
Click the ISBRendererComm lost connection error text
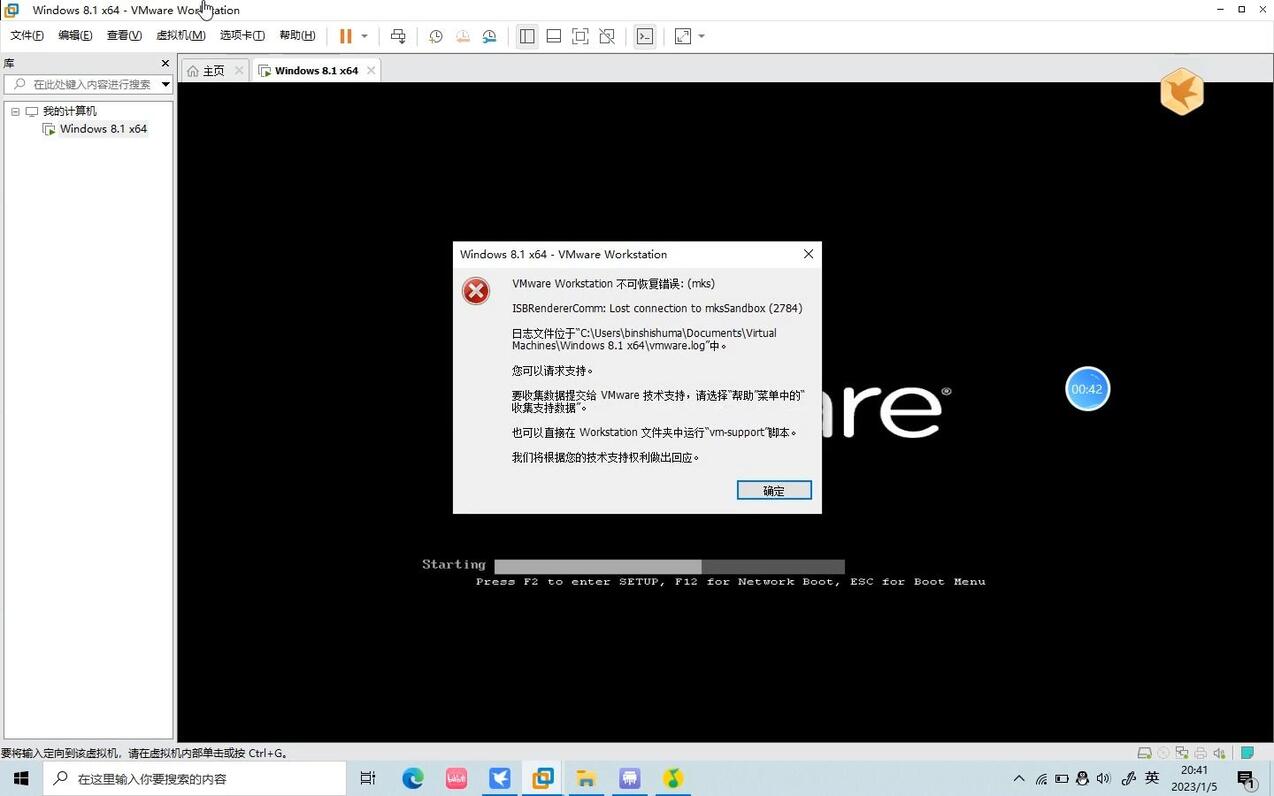pyautogui.click(x=657, y=308)
